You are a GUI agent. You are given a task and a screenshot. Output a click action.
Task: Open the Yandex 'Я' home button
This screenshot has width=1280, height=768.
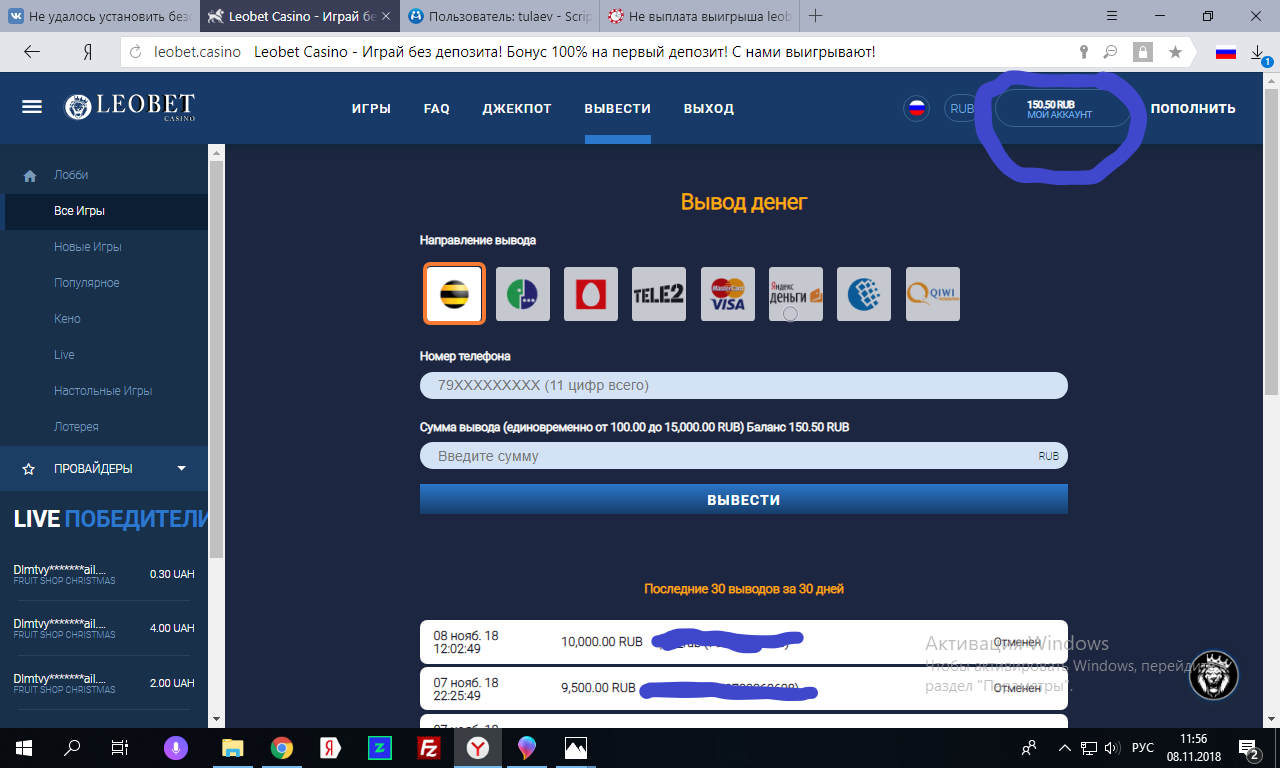click(x=88, y=52)
